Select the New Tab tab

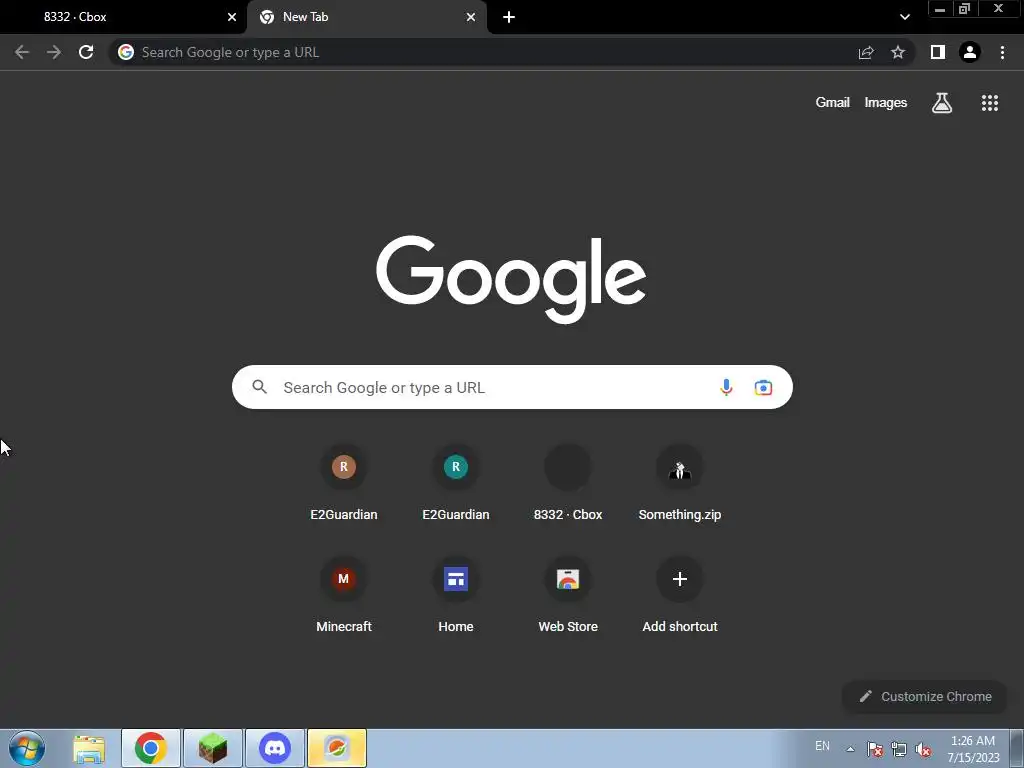coord(367,17)
